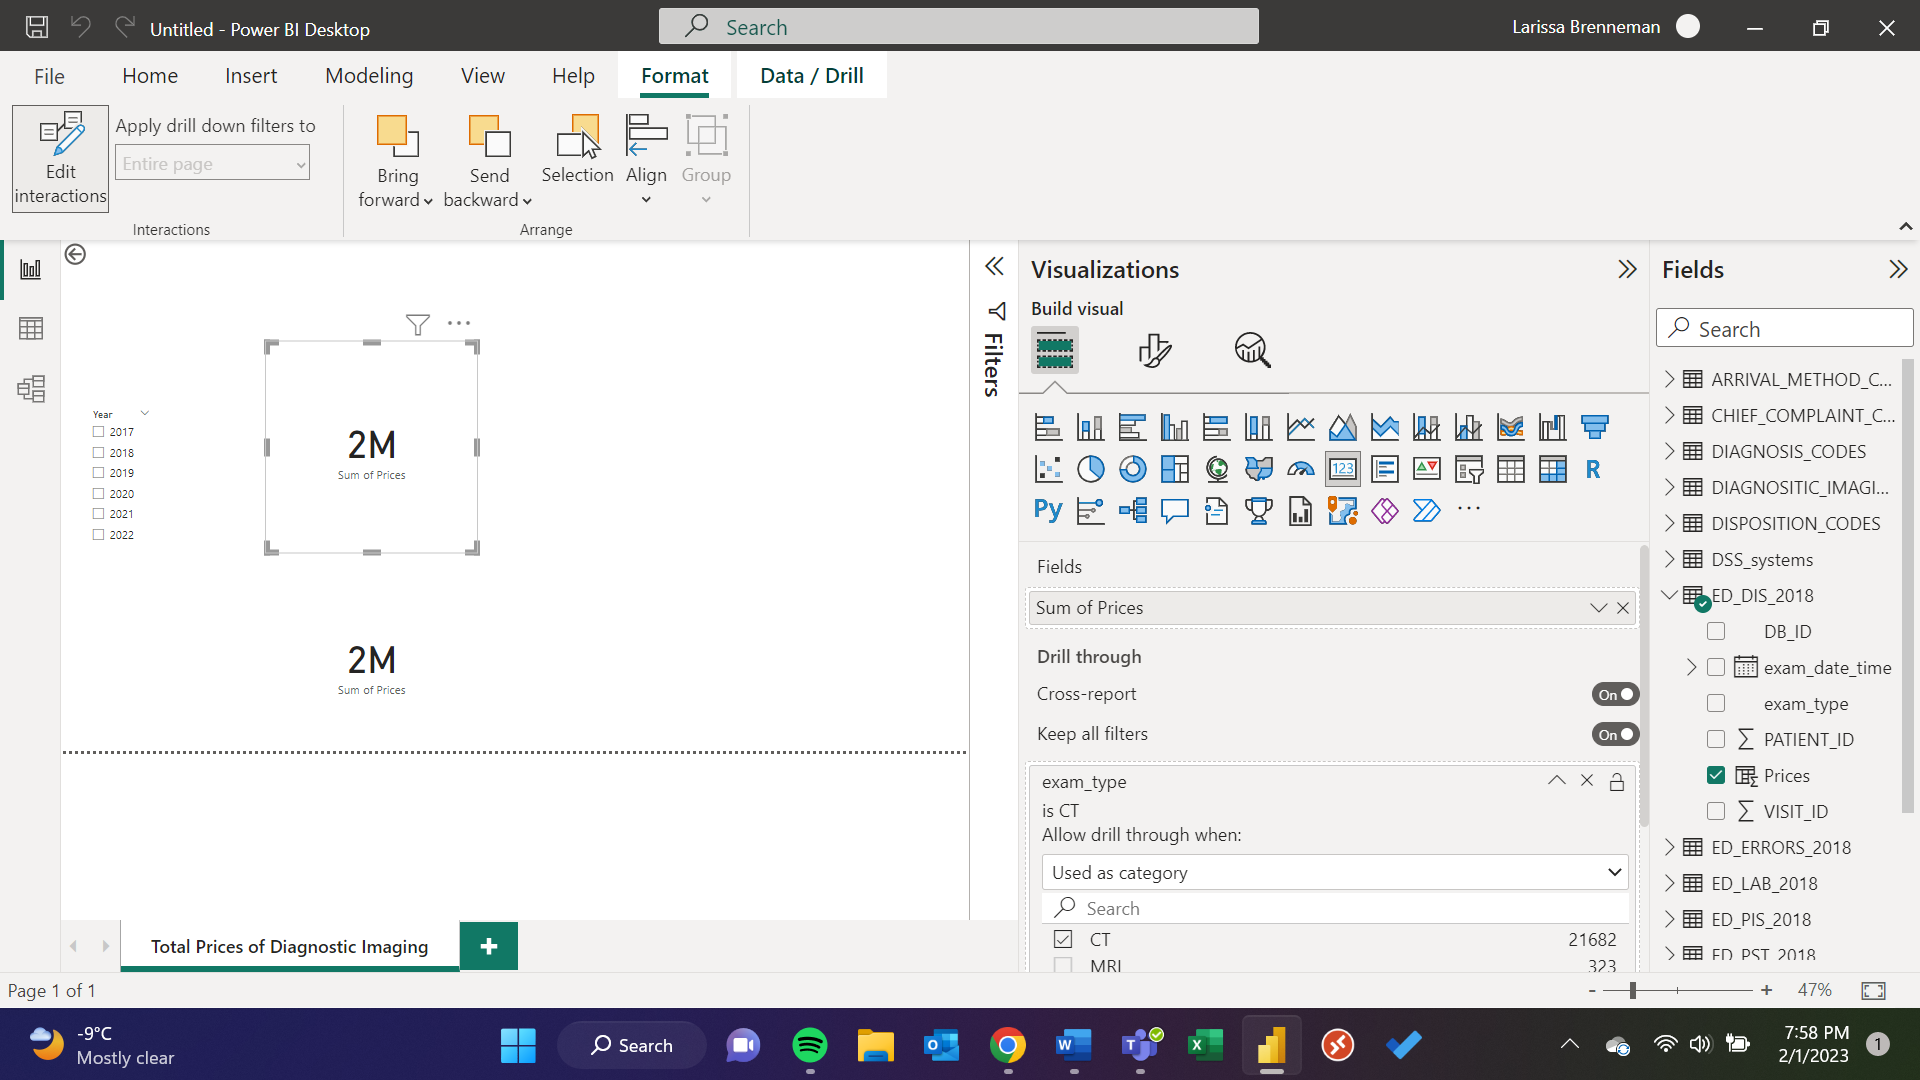This screenshot has width=1920, height=1080.
Task: Open the Modeling ribbon tab
Action: 369,76
